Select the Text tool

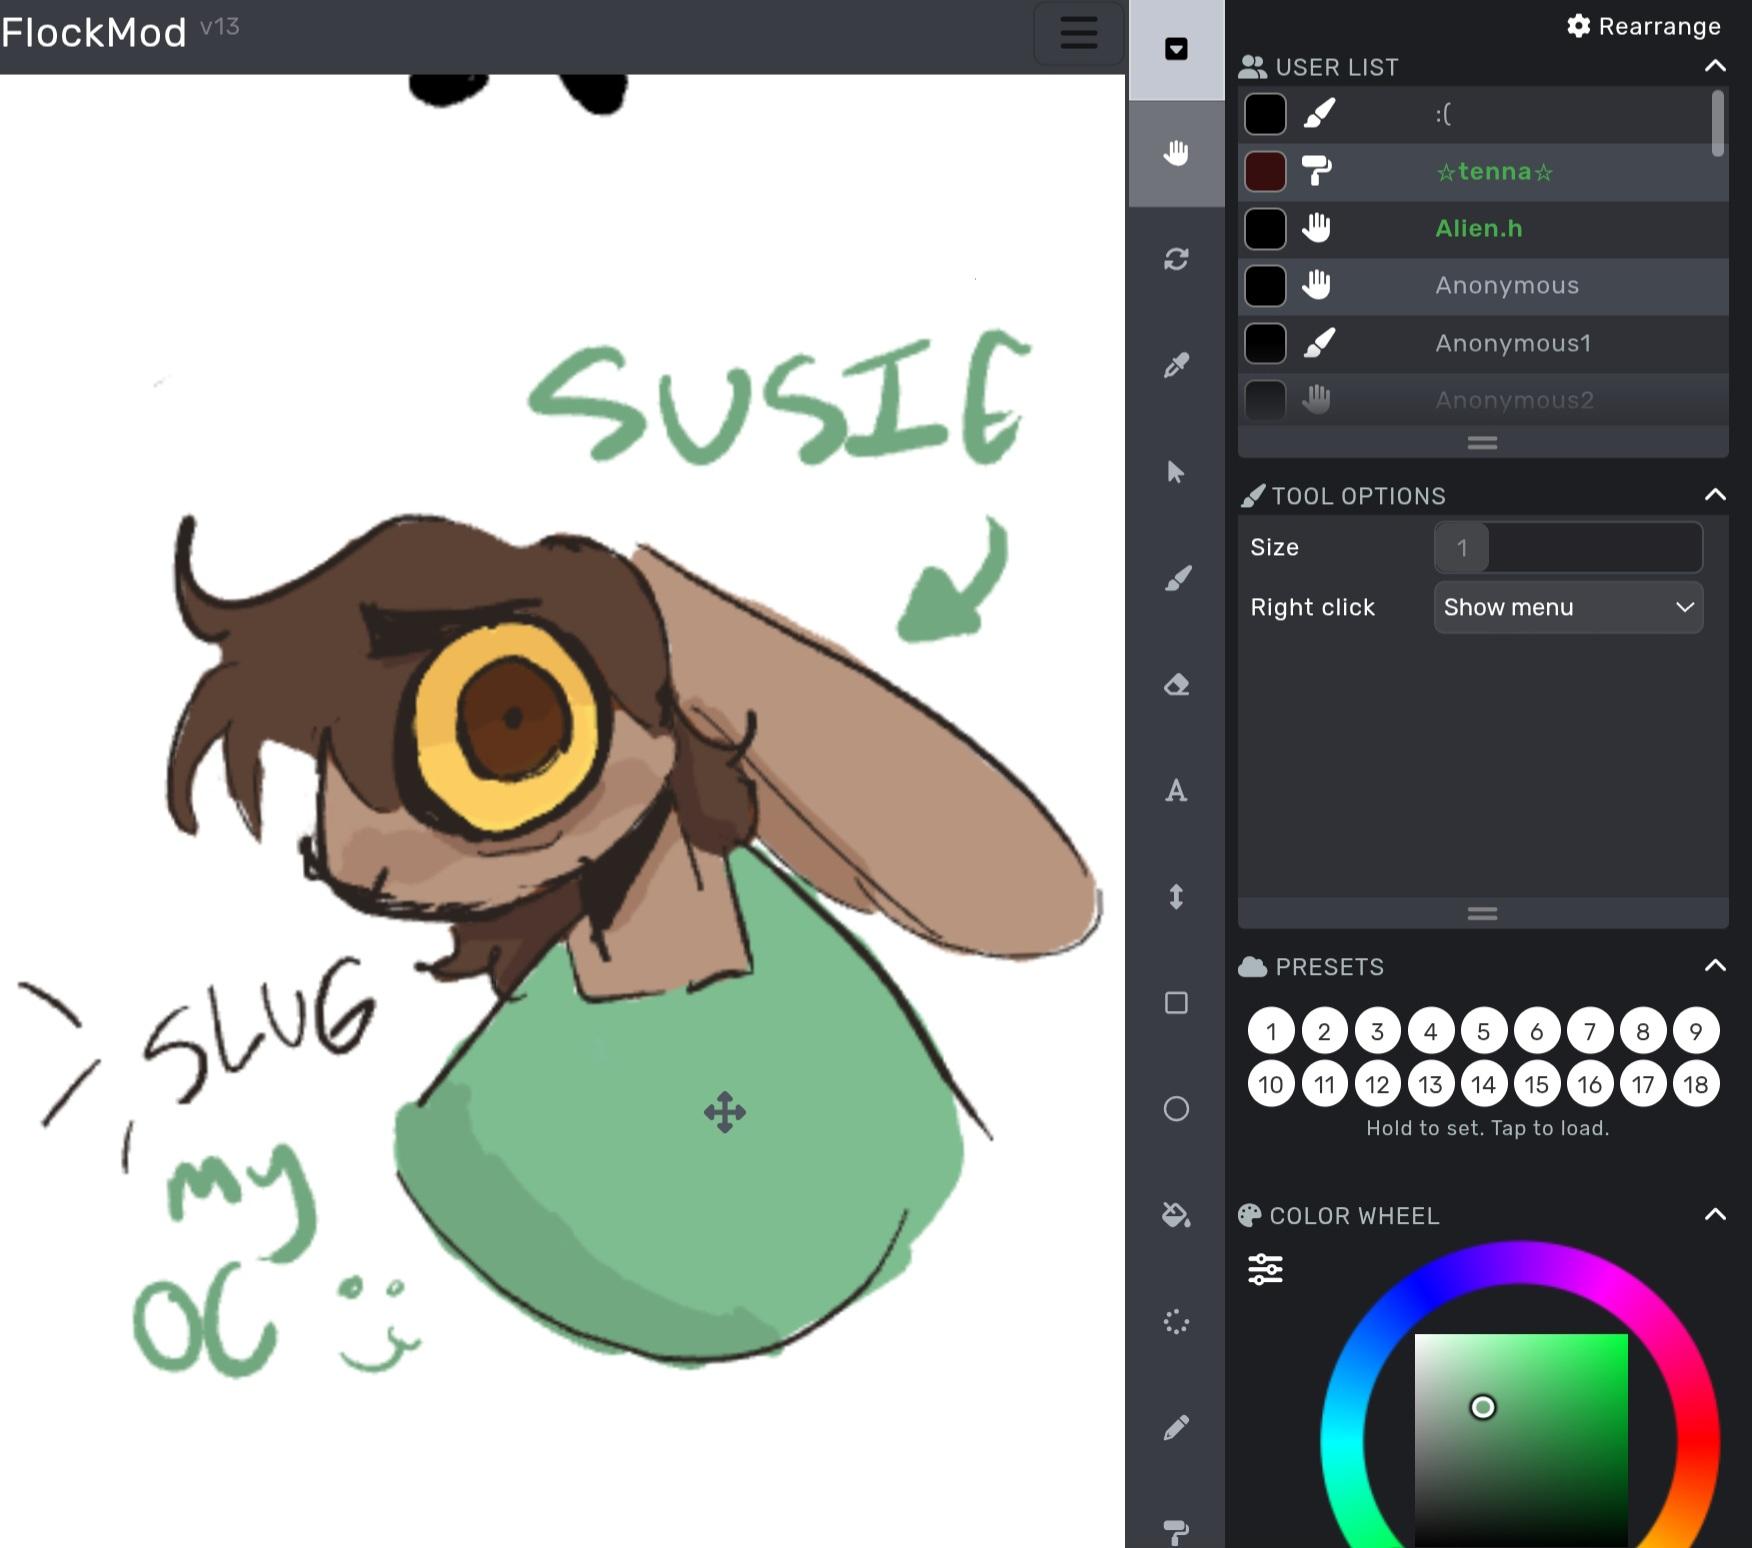click(x=1176, y=791)
